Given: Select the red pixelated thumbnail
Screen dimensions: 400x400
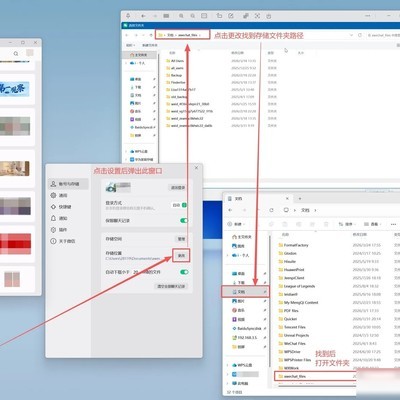Looking at the screenshot, I should (16, 244).
